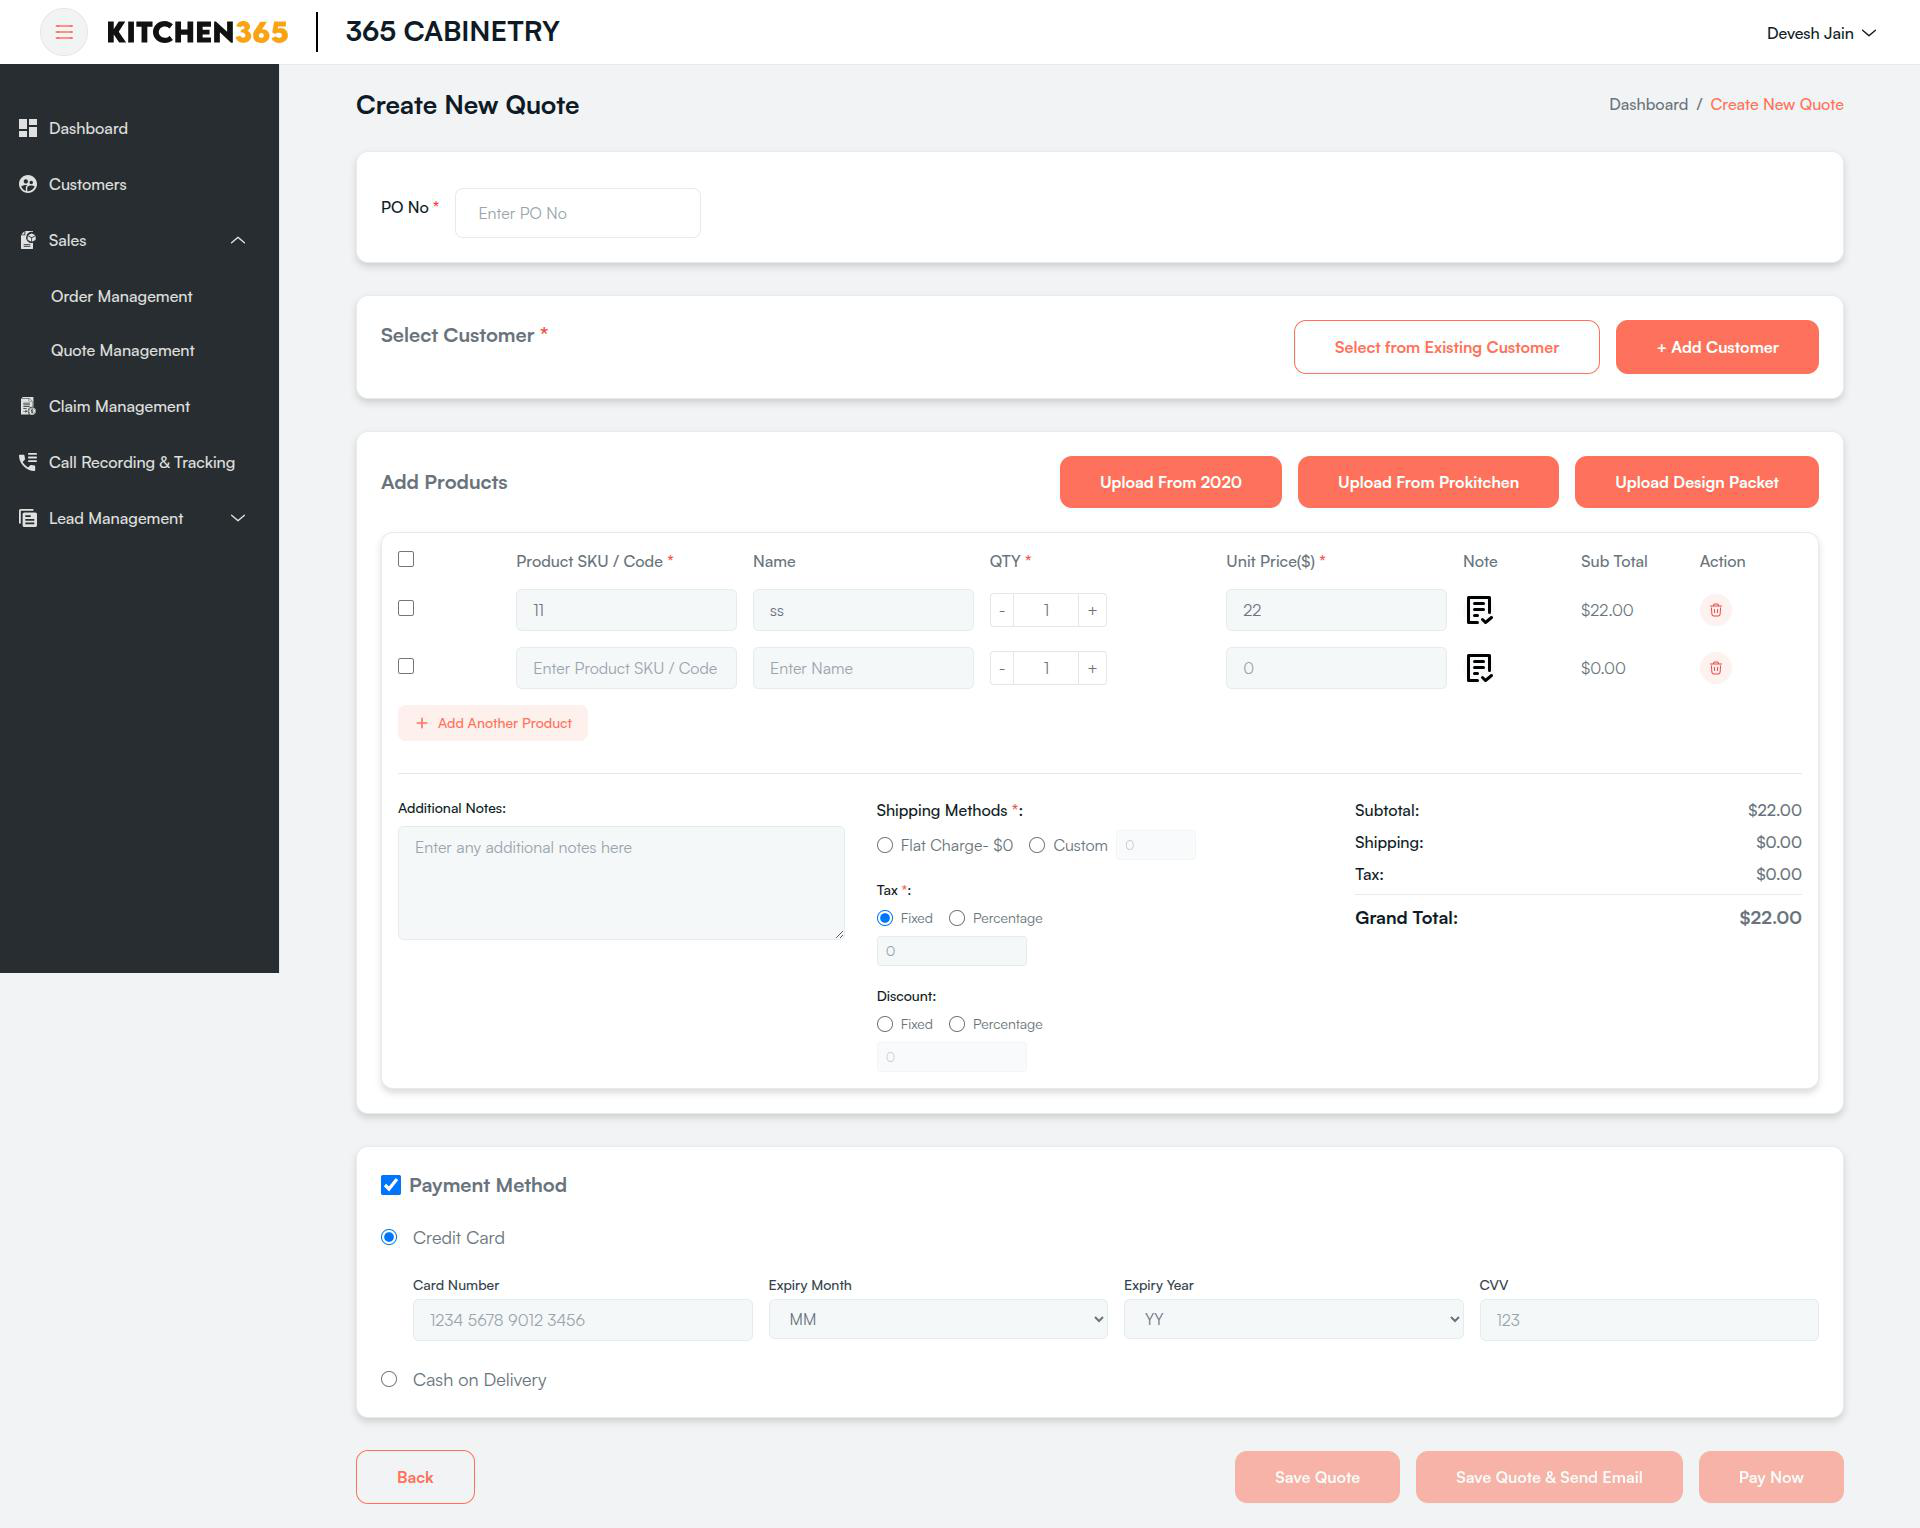This screenshot has height=1528, width=1920.
Task: Choose Percentage tax type
Action: pos(957,918)
